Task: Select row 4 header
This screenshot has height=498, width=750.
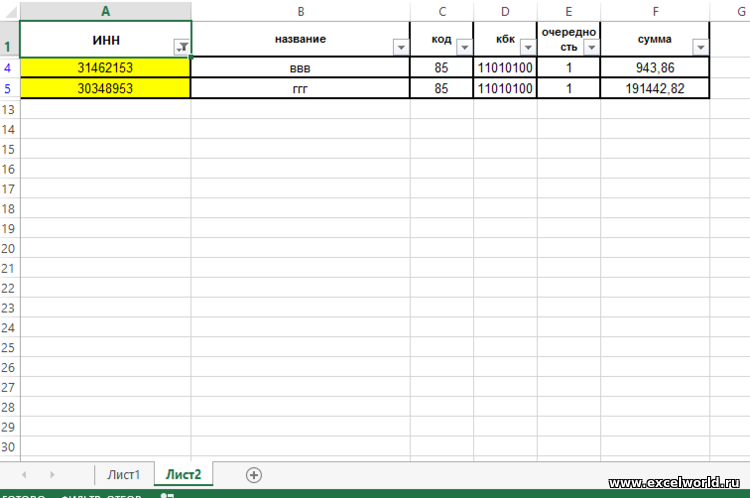Action: pyautogui.click(x=8, y=68)
